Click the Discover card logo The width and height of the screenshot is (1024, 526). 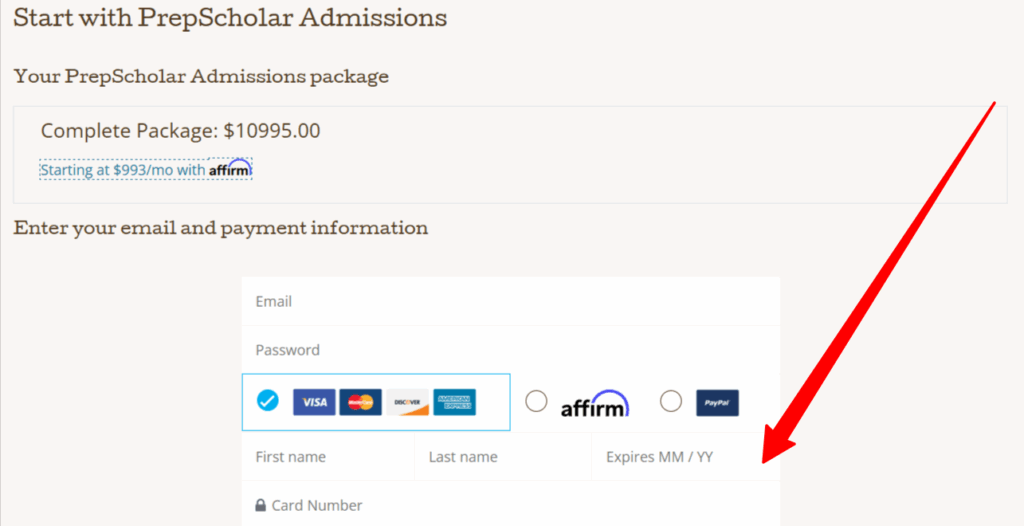(408, 402)
